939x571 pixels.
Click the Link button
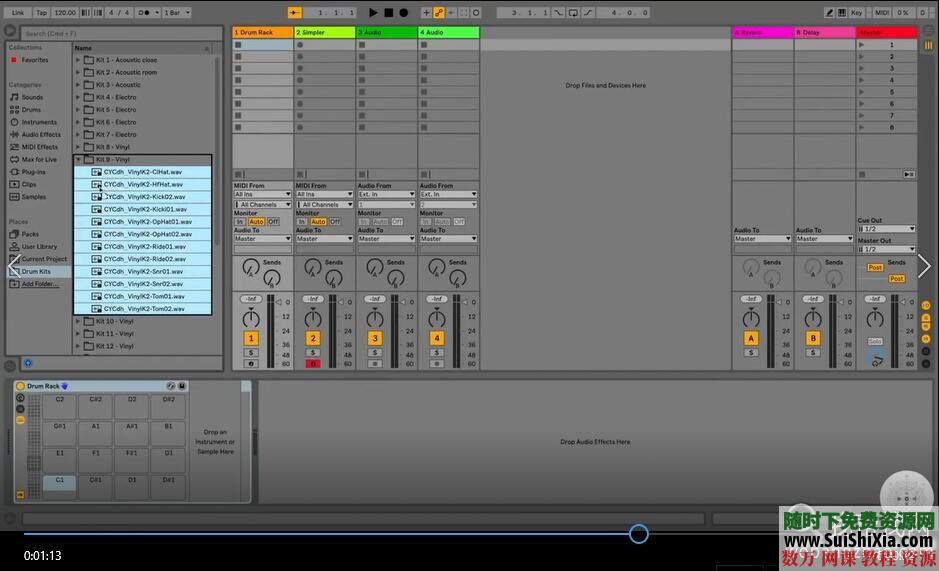18,12
